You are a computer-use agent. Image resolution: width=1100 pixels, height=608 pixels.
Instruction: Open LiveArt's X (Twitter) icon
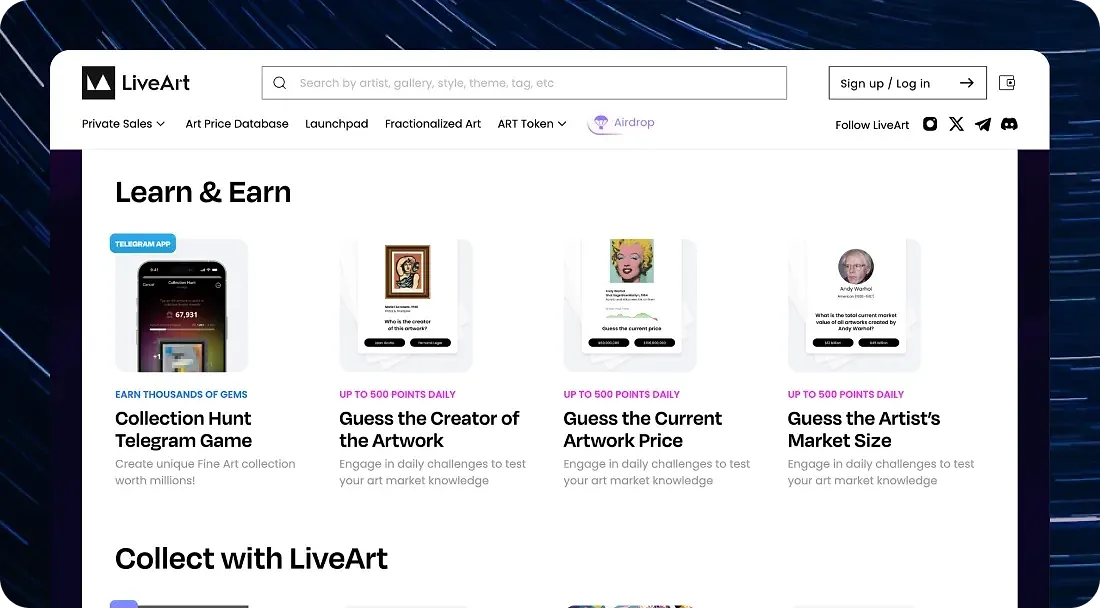tap(956, 124)
